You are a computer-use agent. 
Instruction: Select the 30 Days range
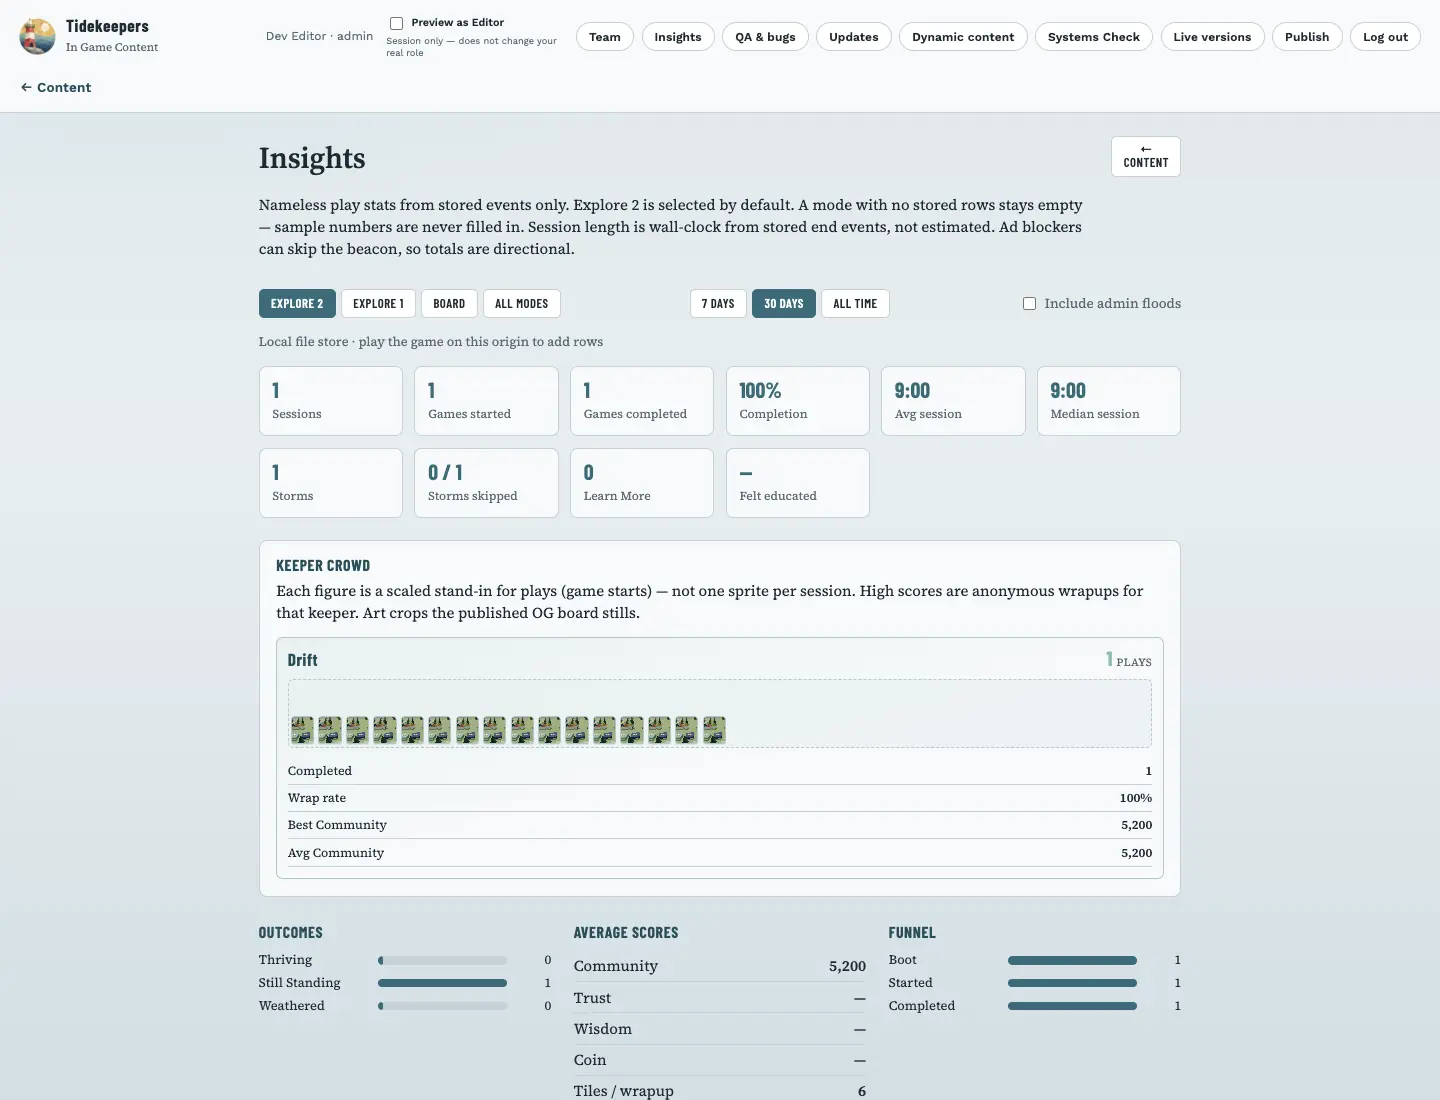point(784,303)
